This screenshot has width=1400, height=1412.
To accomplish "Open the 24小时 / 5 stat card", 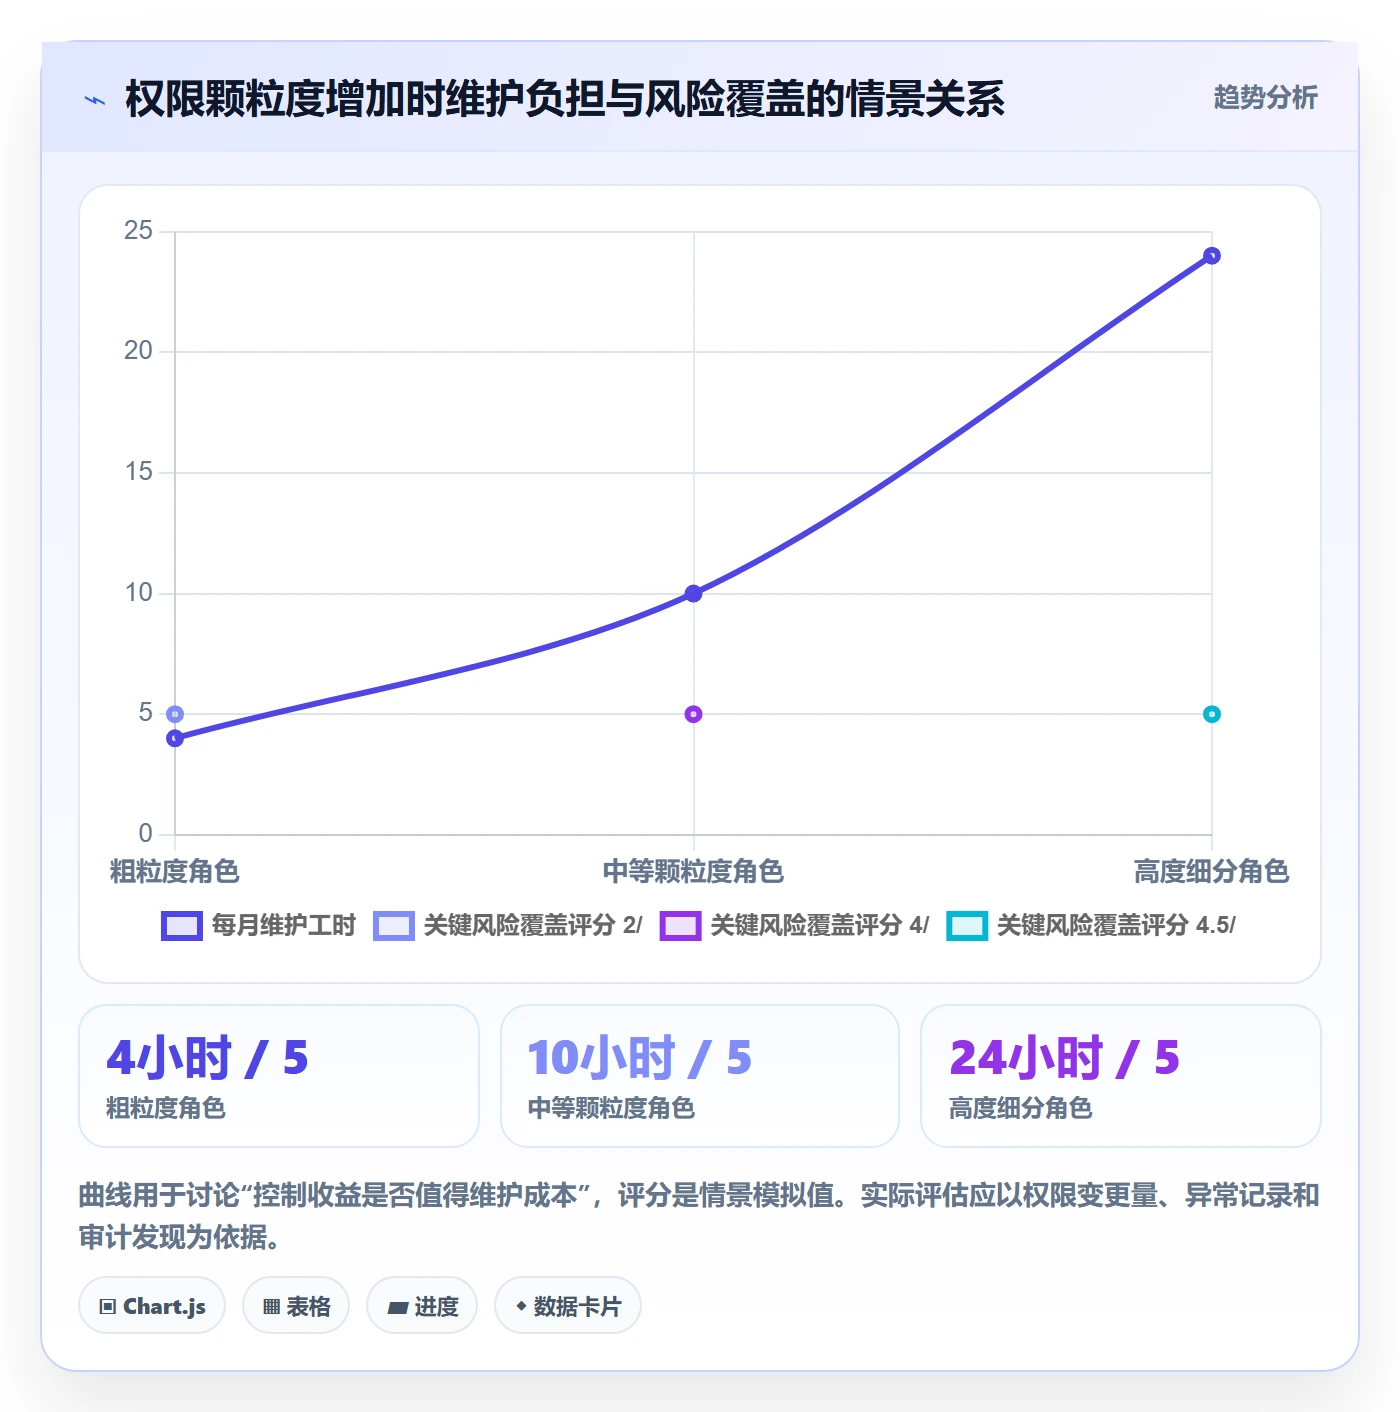I will pos(1121,1076).
